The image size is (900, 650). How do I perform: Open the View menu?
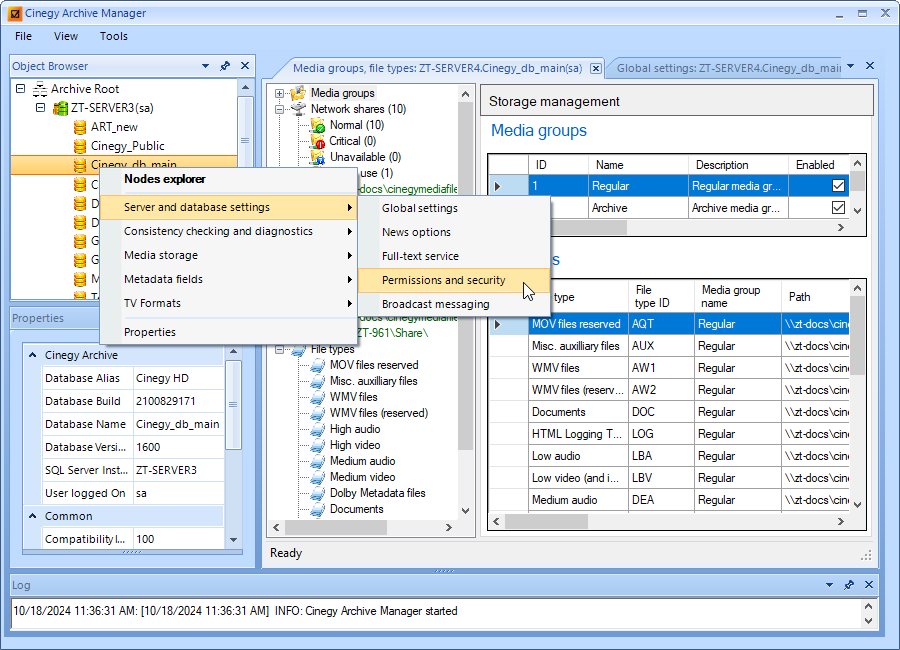(66, 36)
